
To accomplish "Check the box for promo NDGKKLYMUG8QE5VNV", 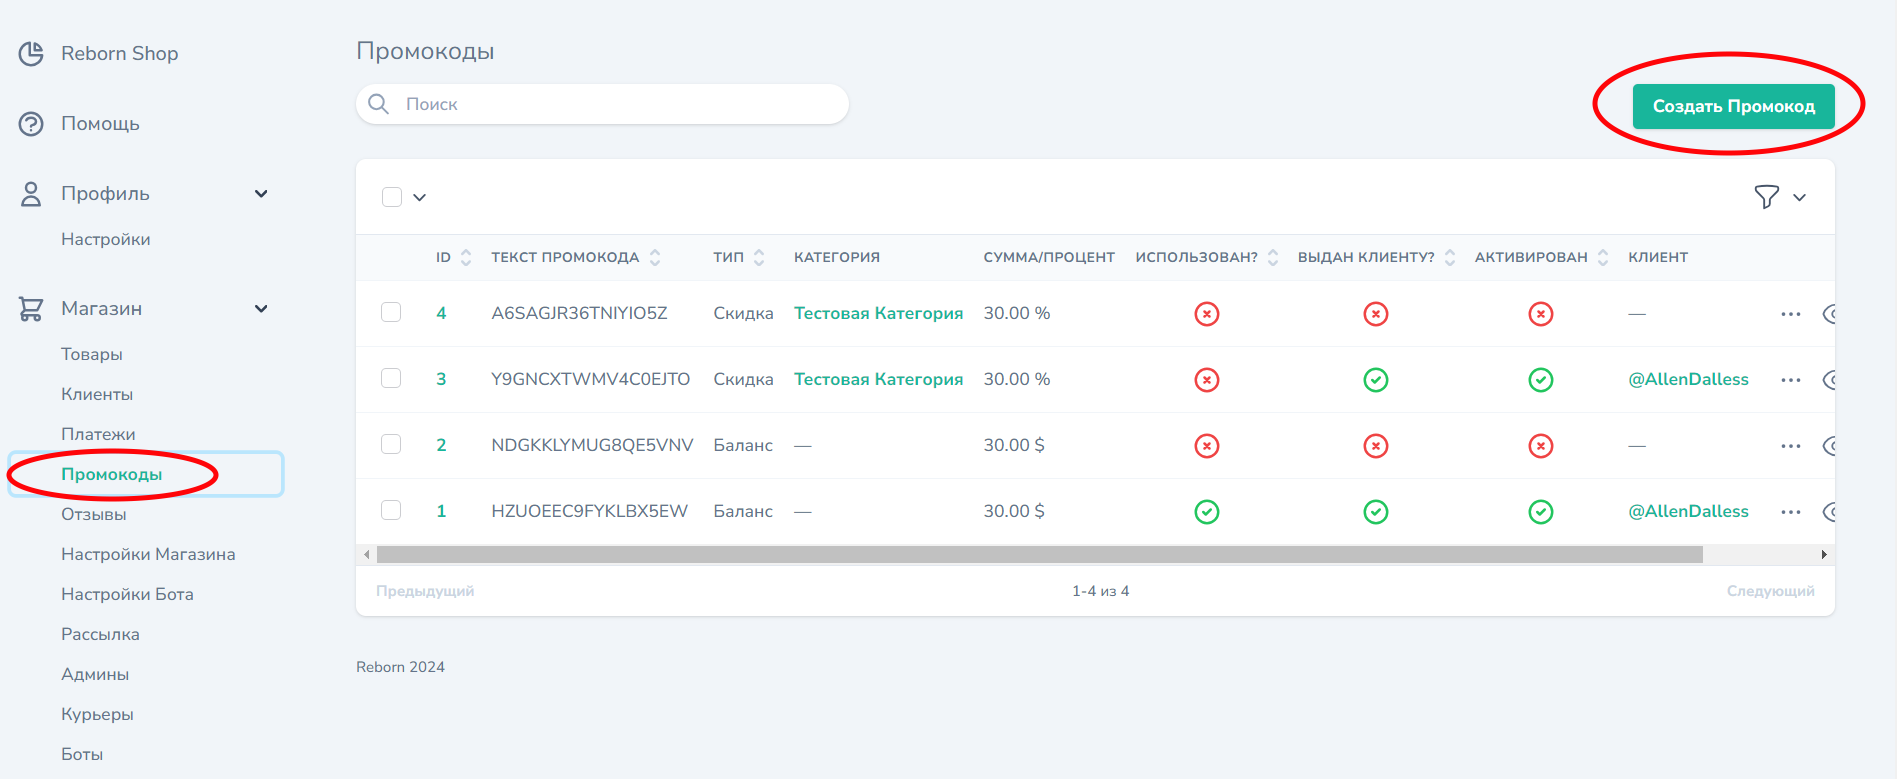I will 391,444.
